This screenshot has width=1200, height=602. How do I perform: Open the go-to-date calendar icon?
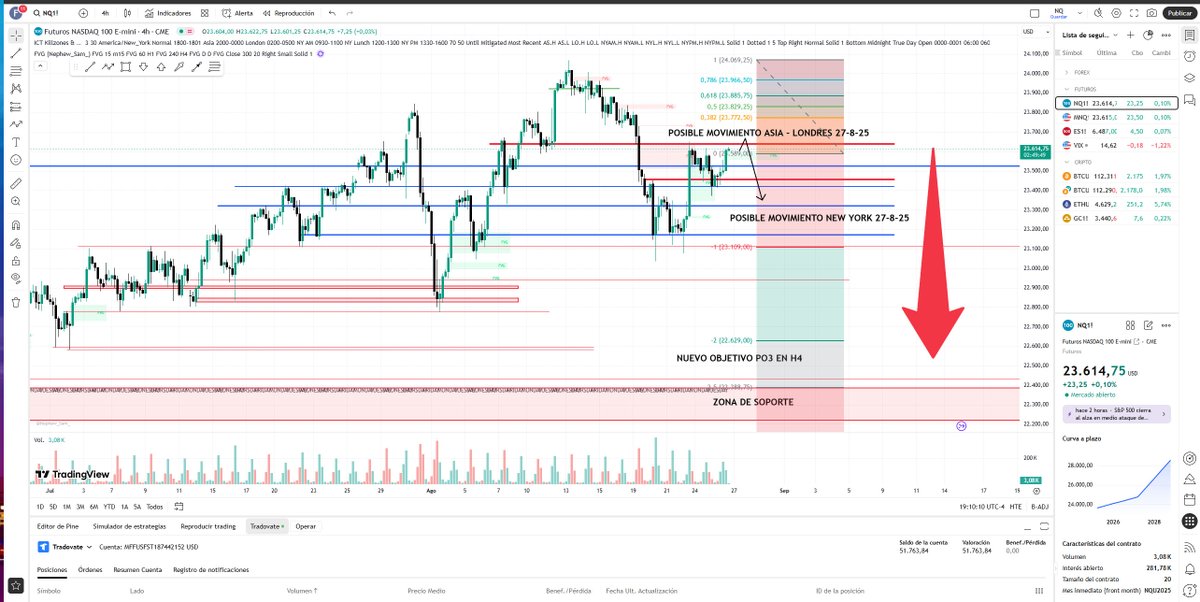pos(177,506)
